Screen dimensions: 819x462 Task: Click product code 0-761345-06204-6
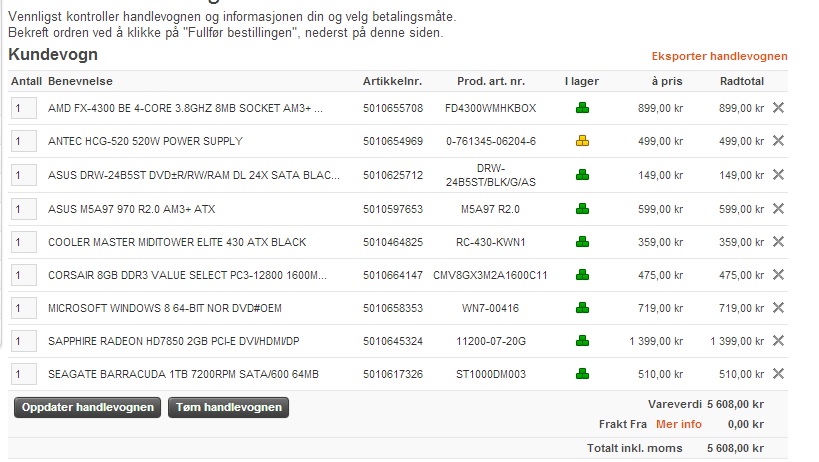coord(490,141)
